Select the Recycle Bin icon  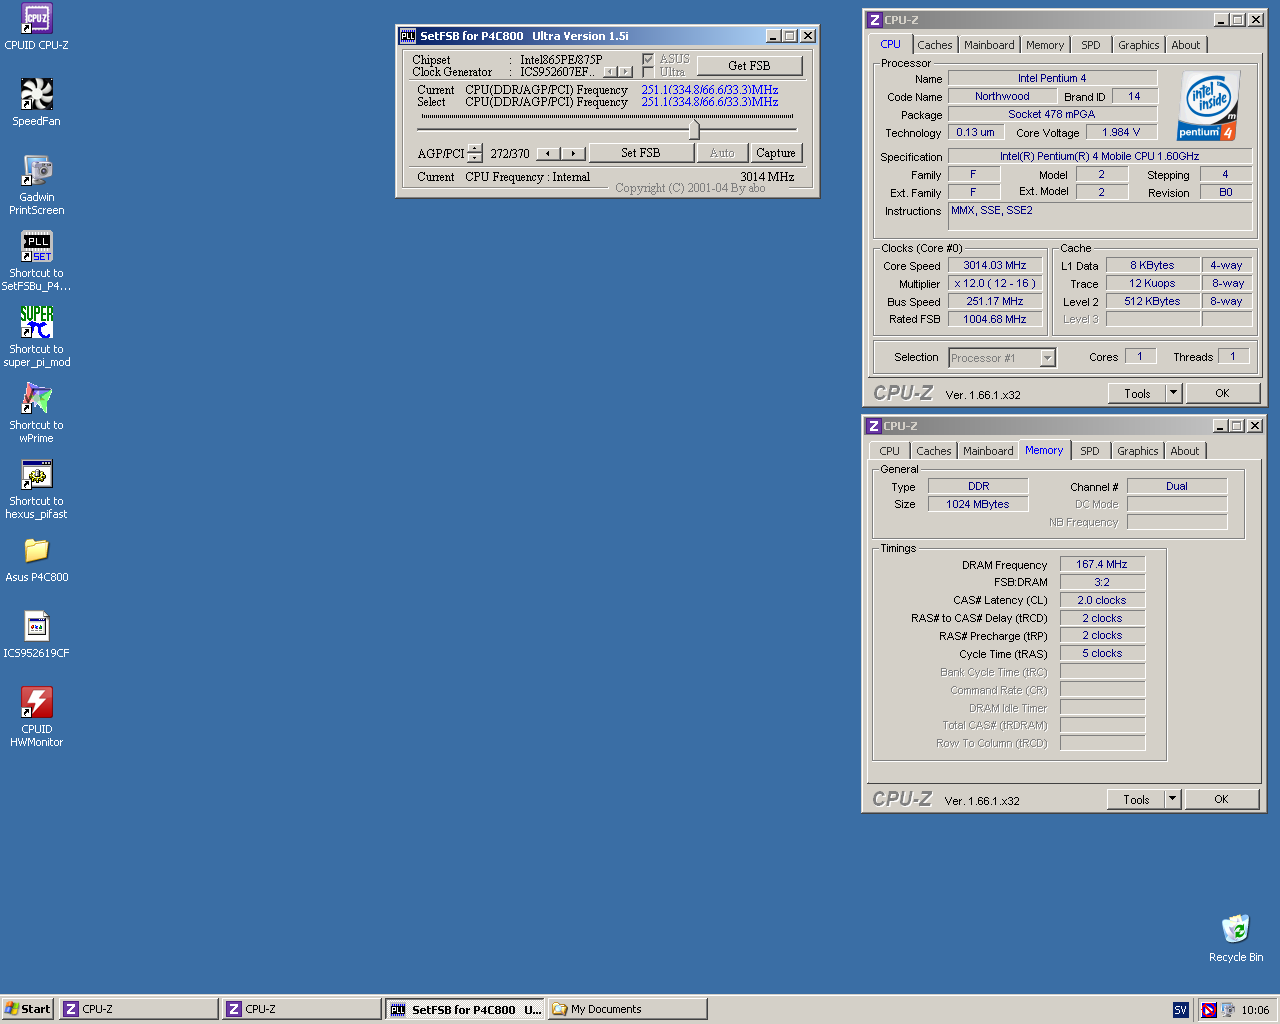[1236, 928]
